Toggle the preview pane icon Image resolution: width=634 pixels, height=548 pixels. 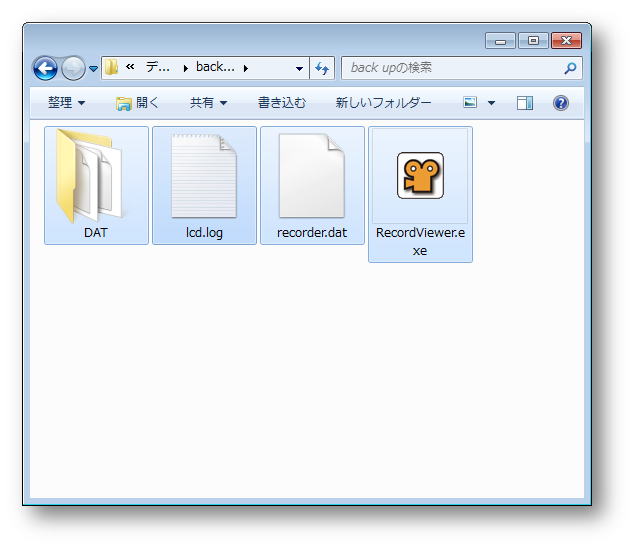coord(525,103)
